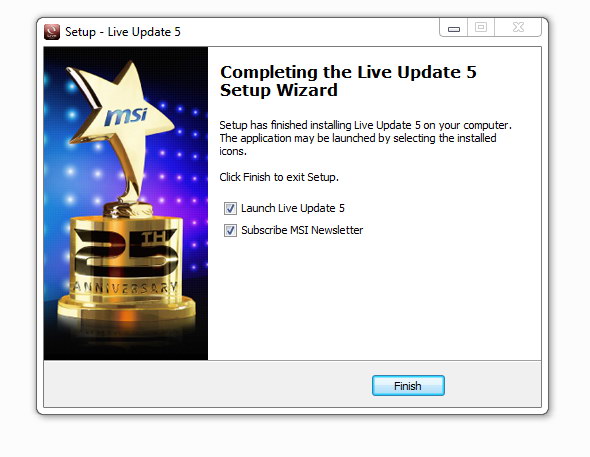This screenshot has width=590, height=457.
Task: Click the Setup - Live Update 5 title text
Action: coord(123,32)
